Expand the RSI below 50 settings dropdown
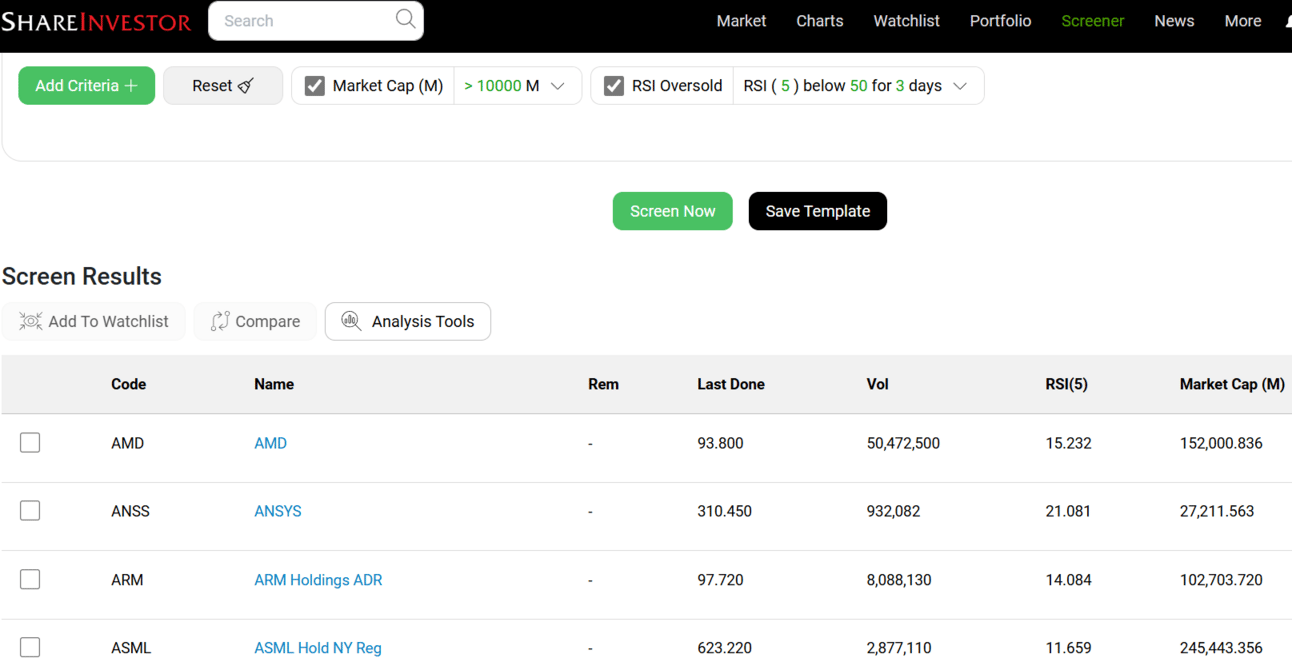 tap(960, 86)
